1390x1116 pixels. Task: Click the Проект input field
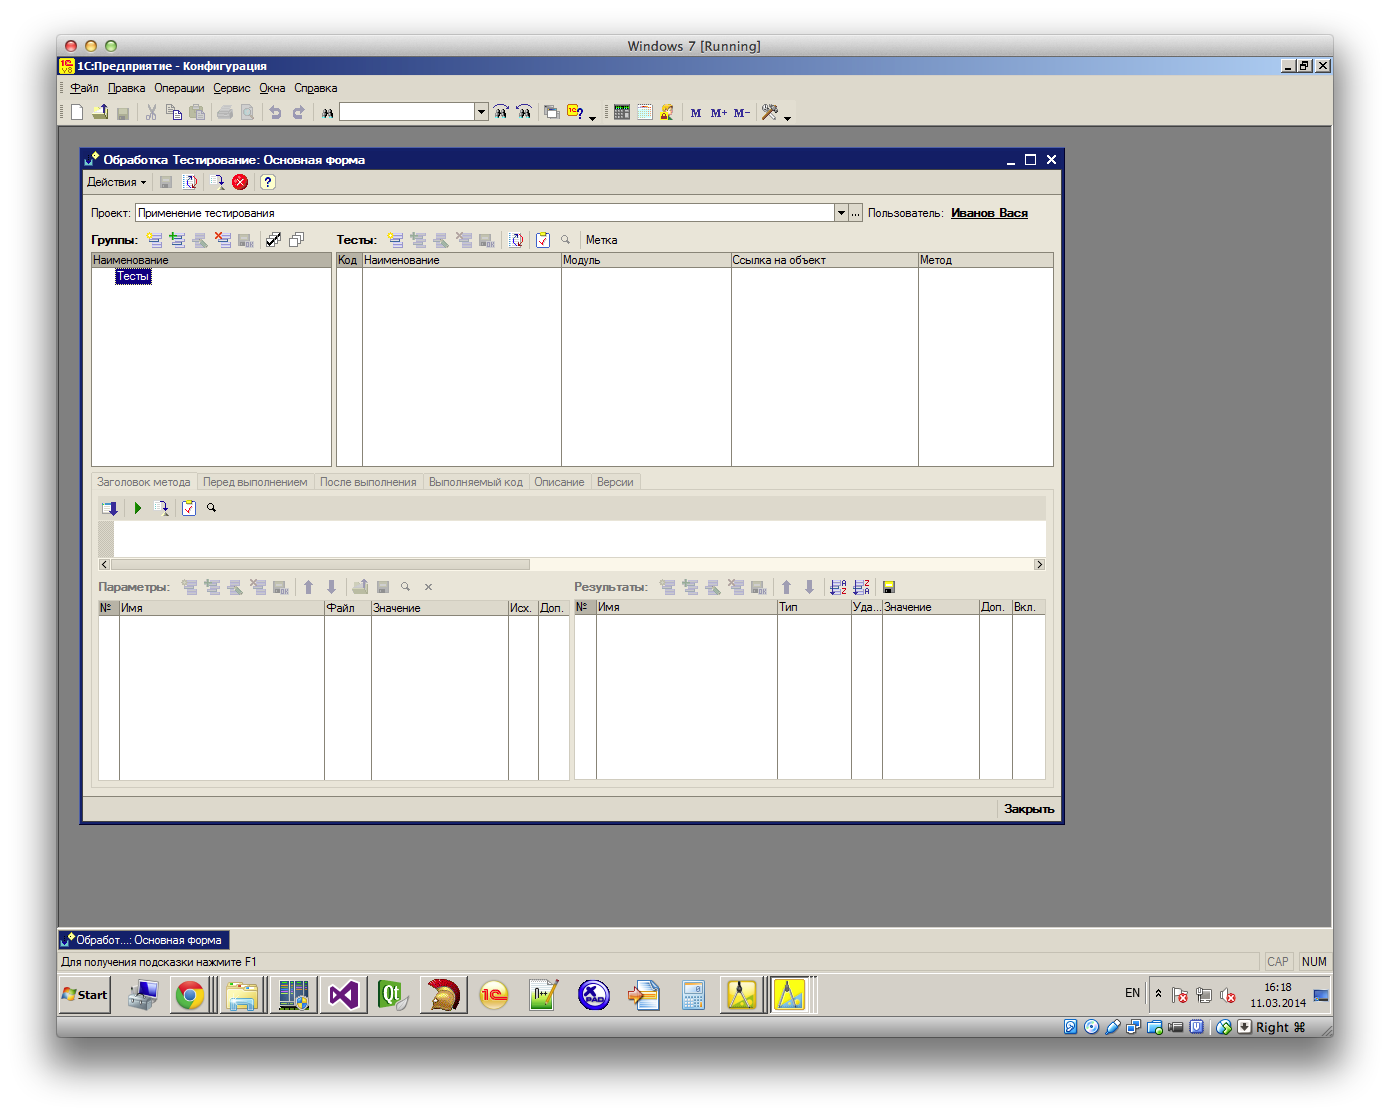click(484, 213)
